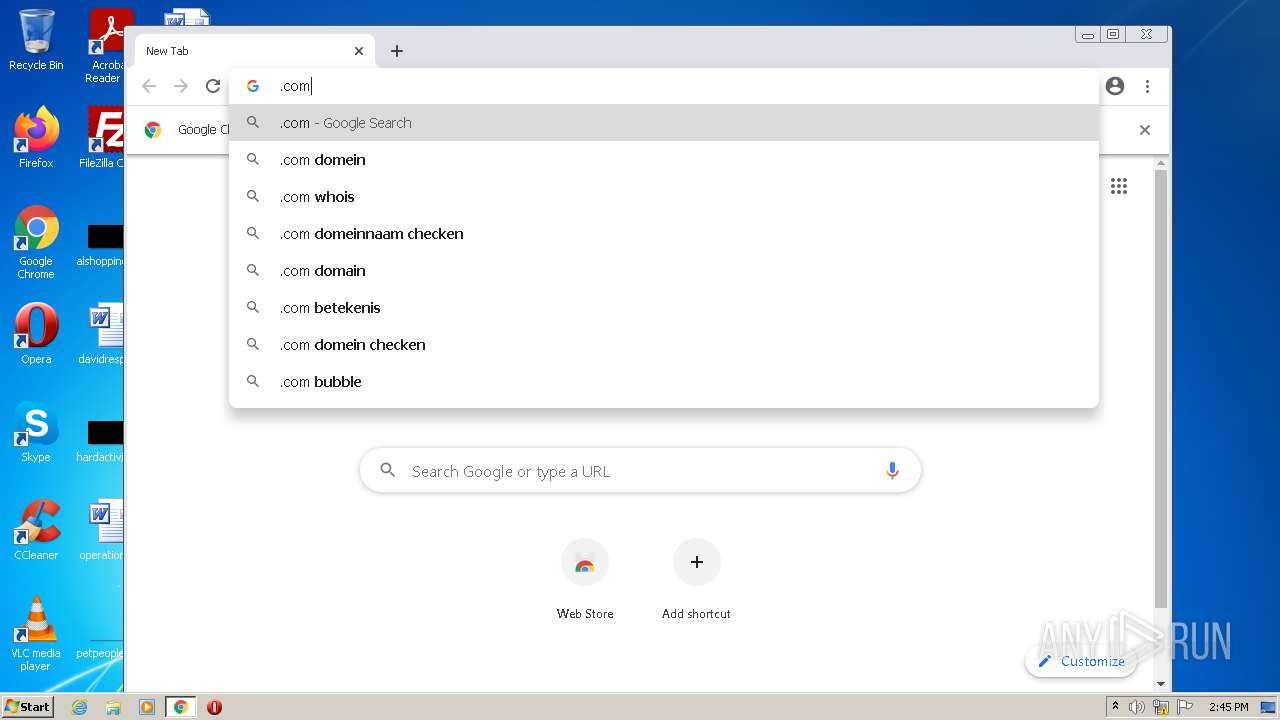Open the Chrome profile avatar menu

[x=1115, y=86]
